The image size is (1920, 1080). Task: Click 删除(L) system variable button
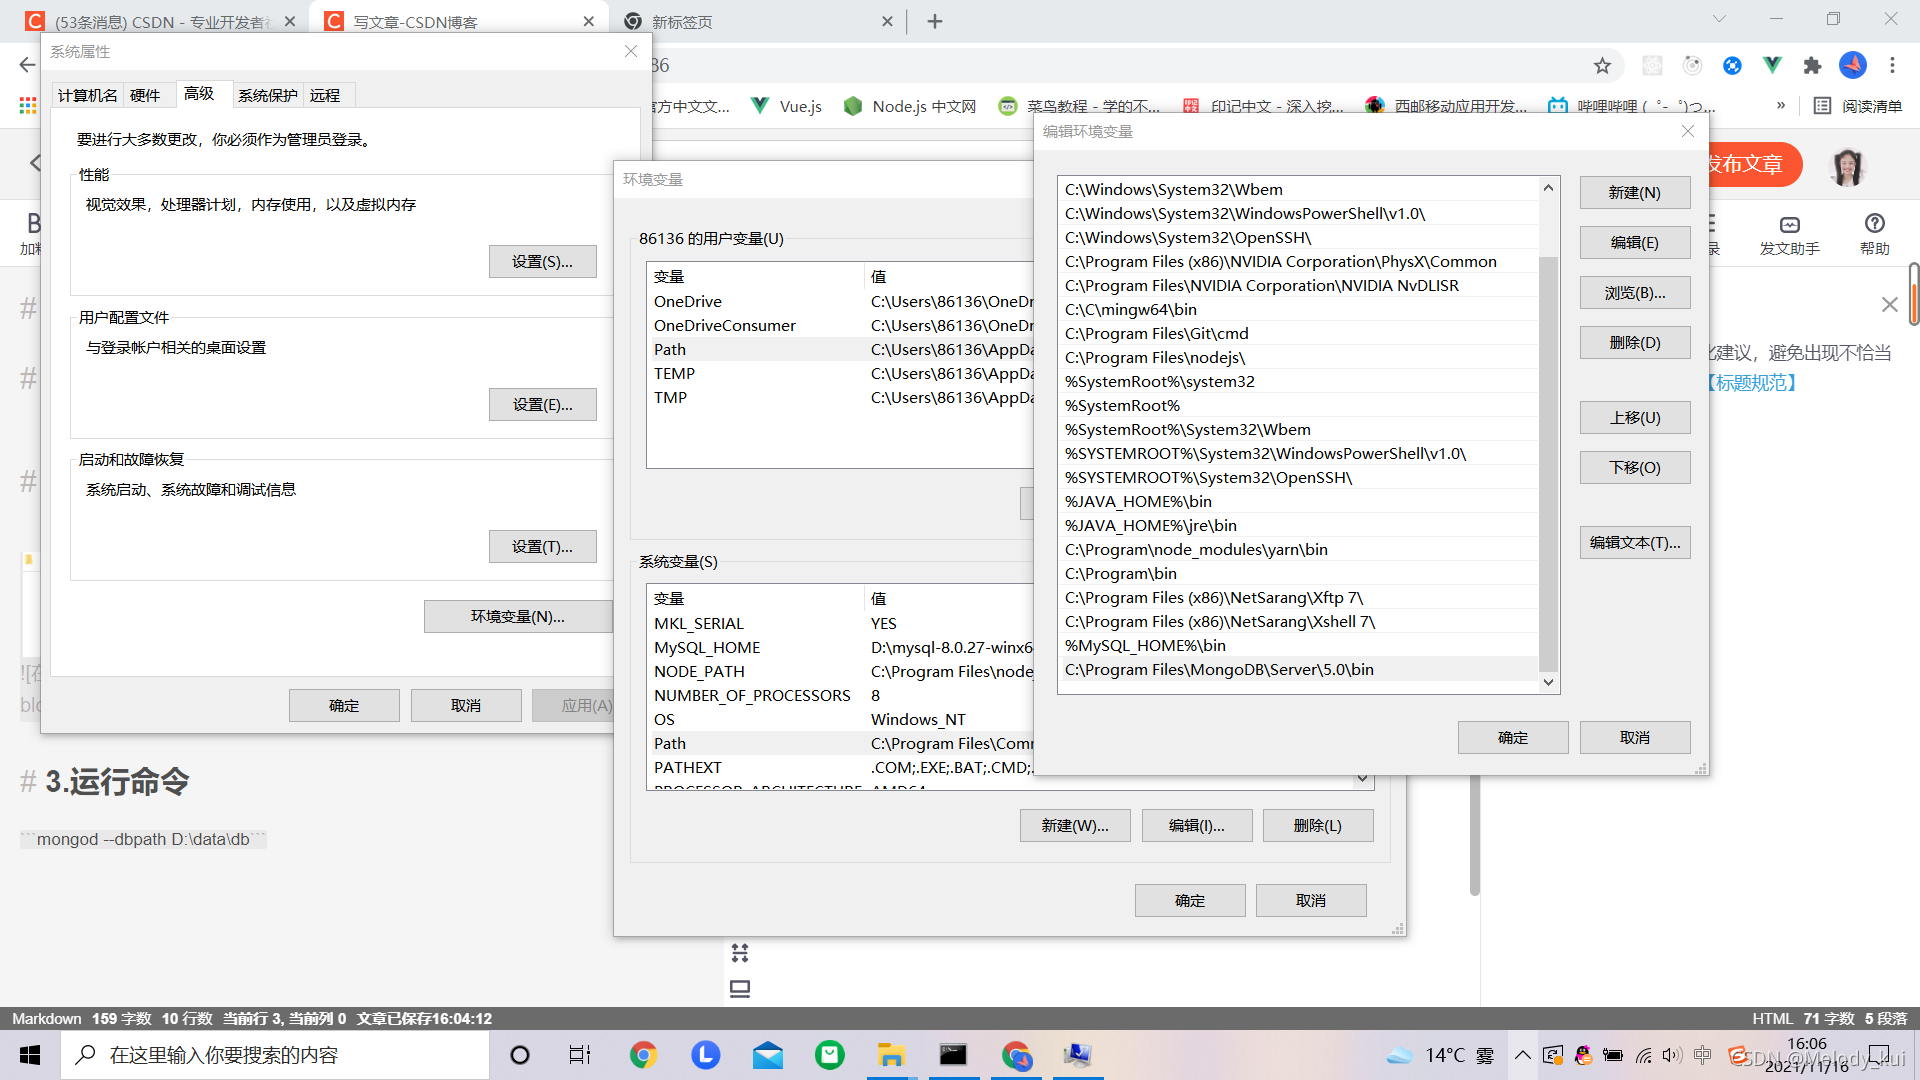[1318, 826]
